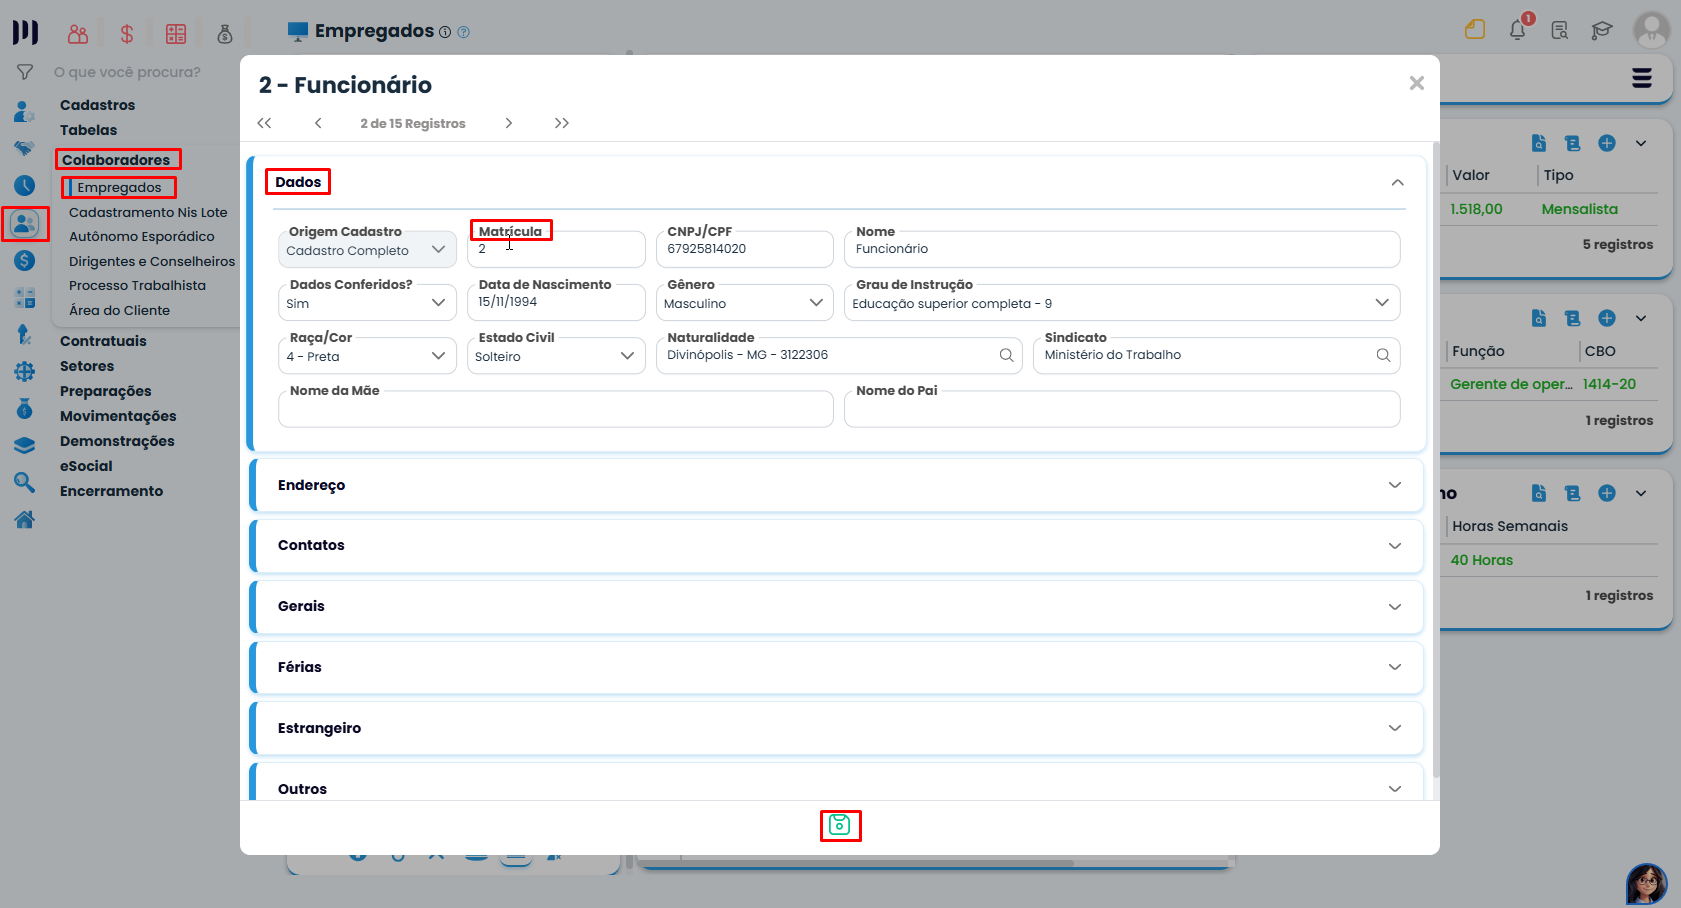Go to the next record

[508, 123]
